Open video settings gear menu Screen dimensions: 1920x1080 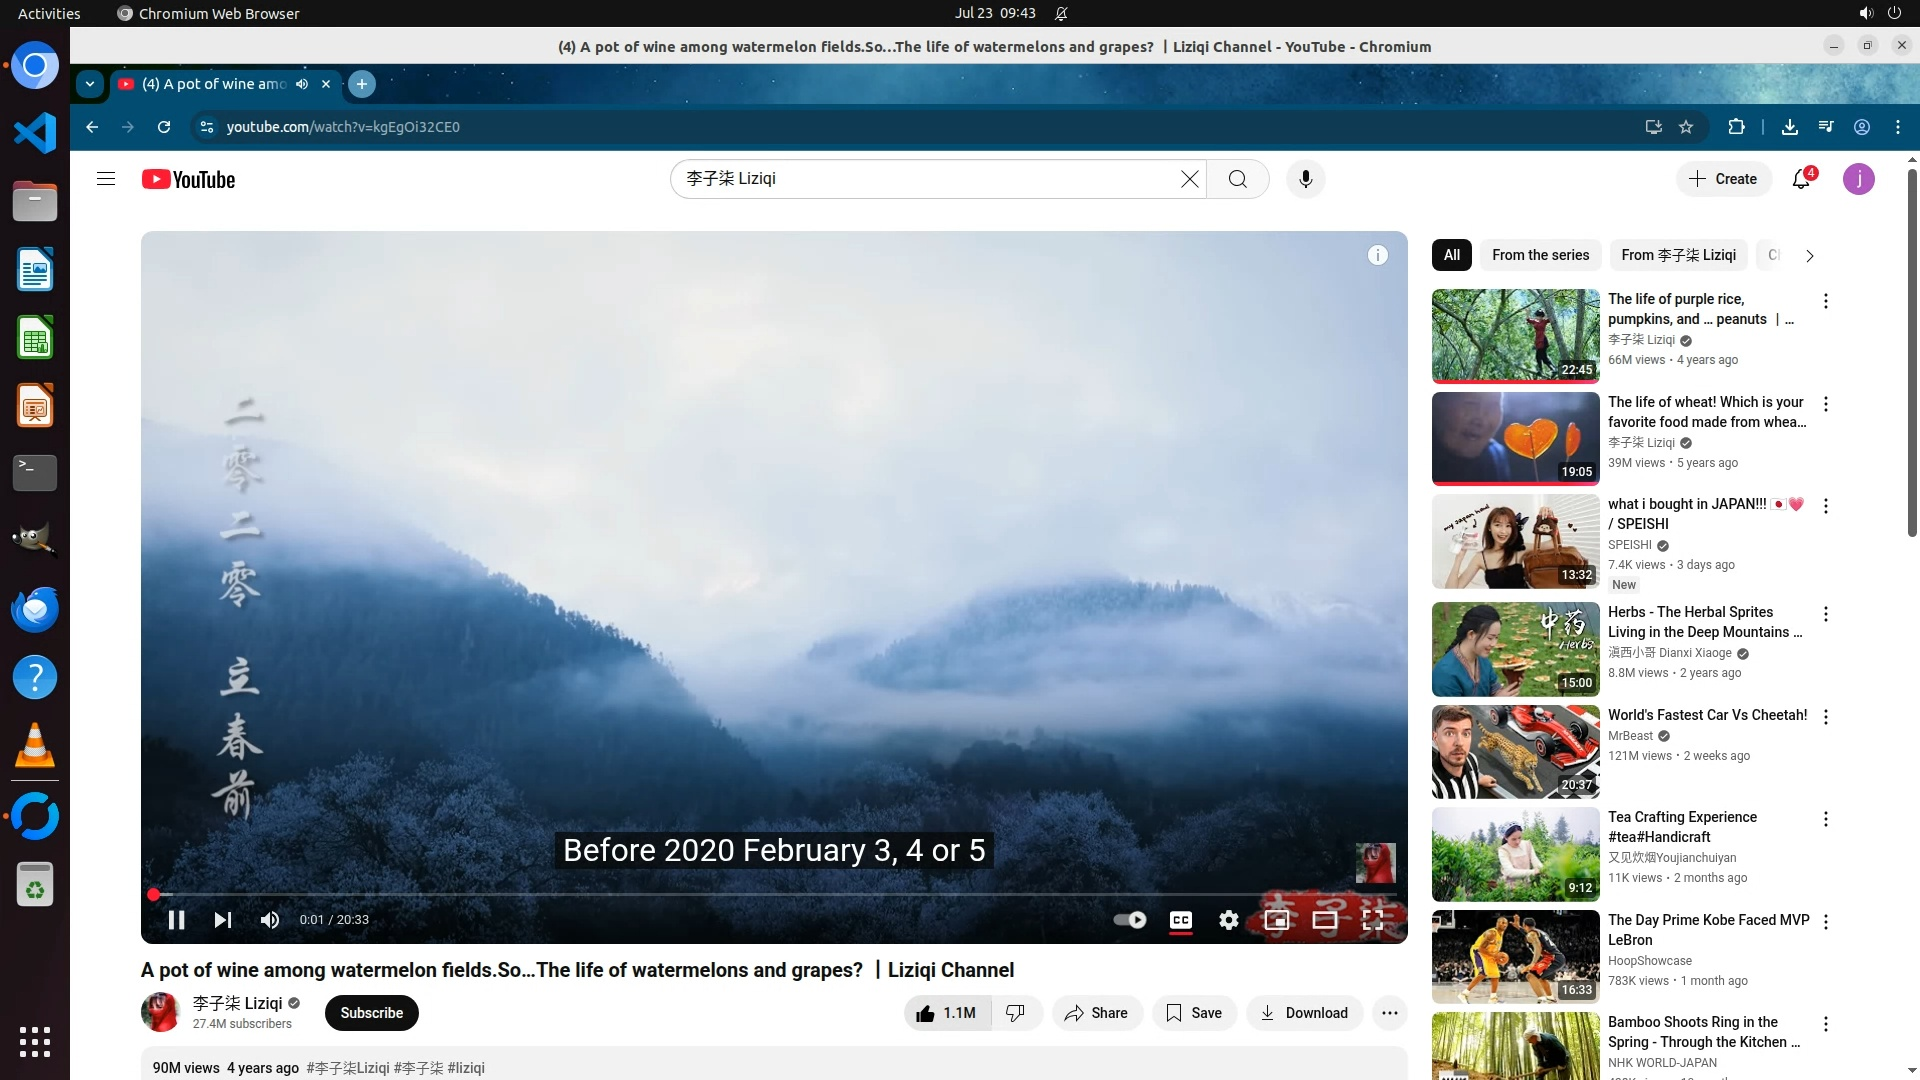point(1228,920)
